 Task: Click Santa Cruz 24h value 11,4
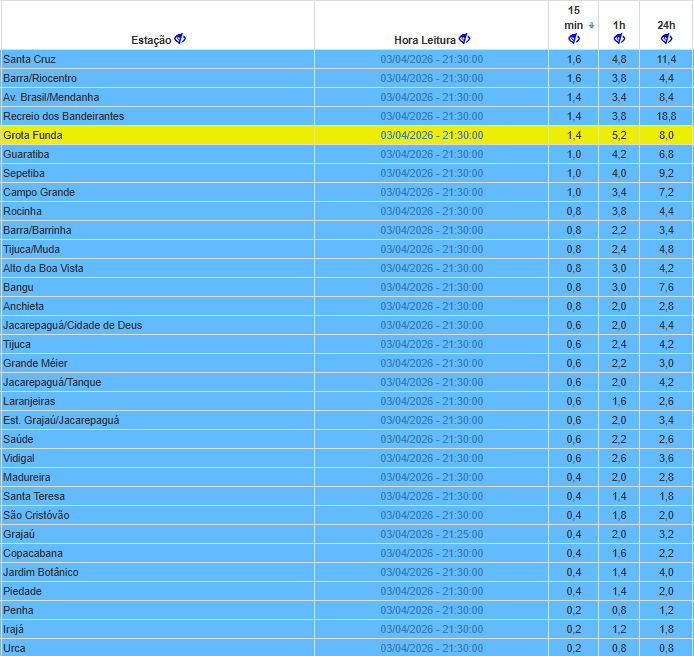pyautogui.click(x=666, y=59)
